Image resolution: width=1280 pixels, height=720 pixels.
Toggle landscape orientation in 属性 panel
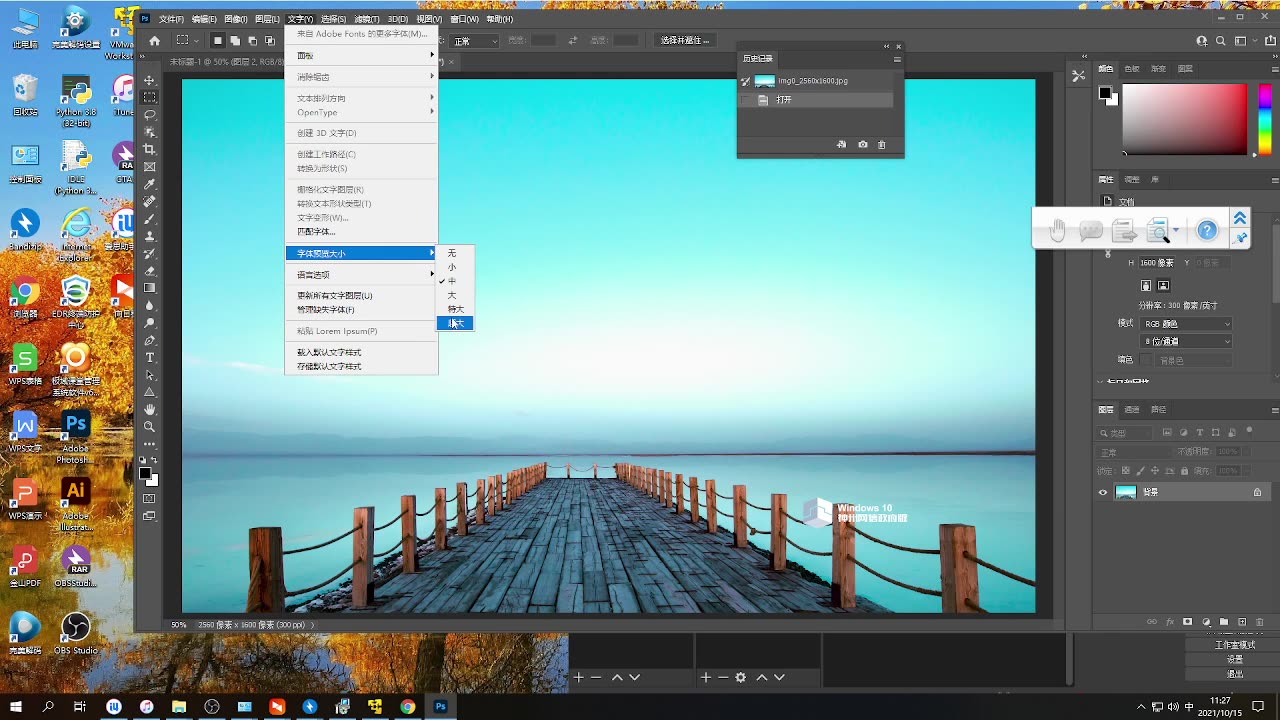coord(1162,286)
